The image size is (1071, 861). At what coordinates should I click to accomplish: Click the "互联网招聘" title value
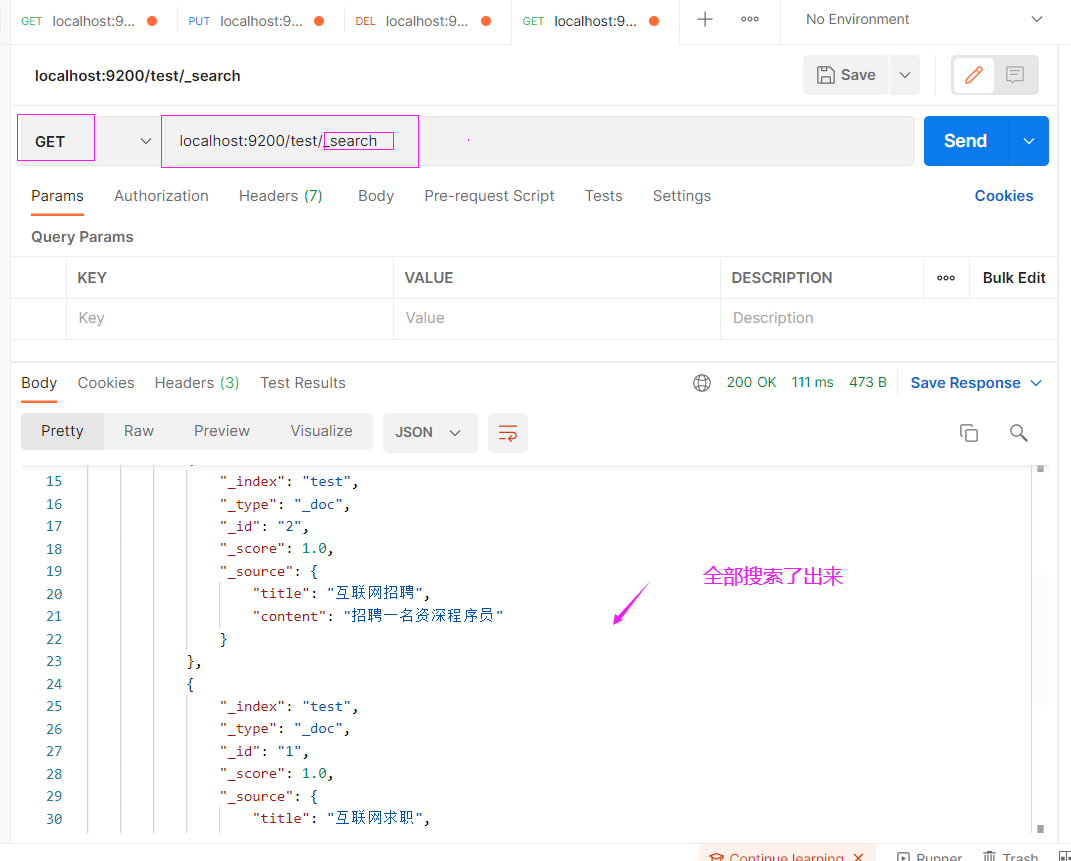[x=374, y=593]
